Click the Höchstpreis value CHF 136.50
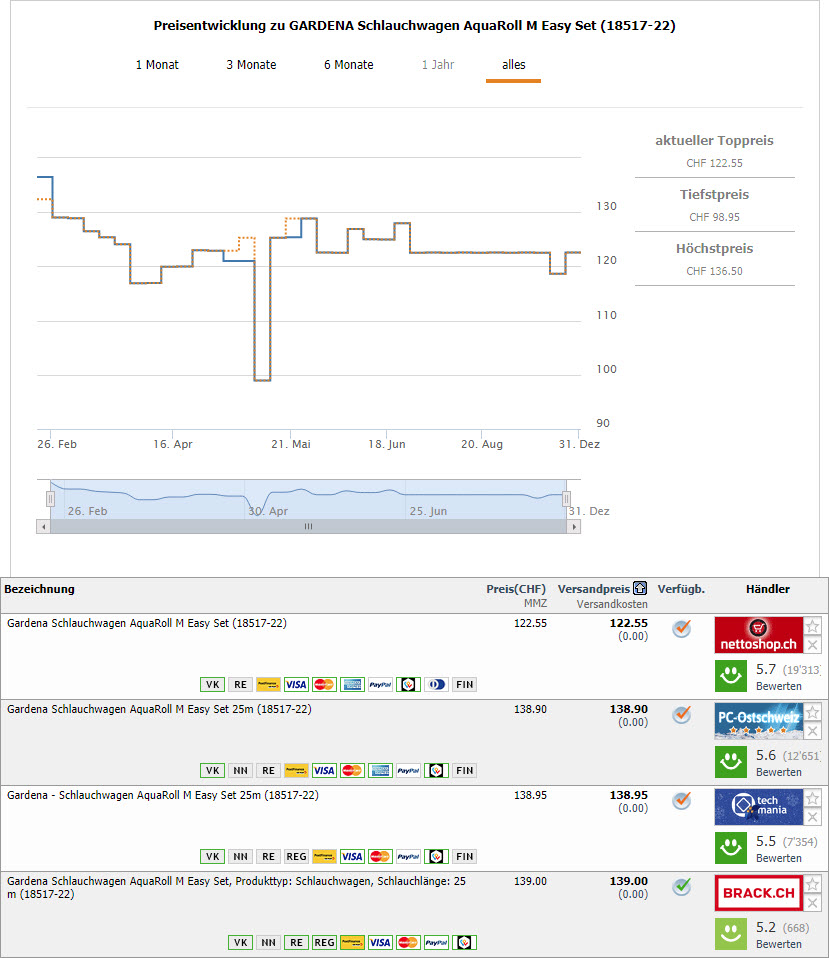This screenshot has width=829, height=958. point(714,271)
